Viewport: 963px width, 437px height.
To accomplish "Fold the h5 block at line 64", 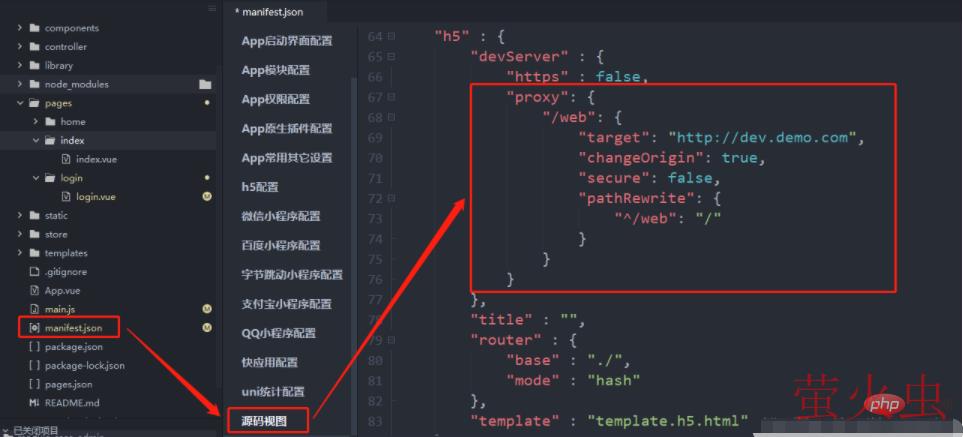I will (x=391, y=36).
